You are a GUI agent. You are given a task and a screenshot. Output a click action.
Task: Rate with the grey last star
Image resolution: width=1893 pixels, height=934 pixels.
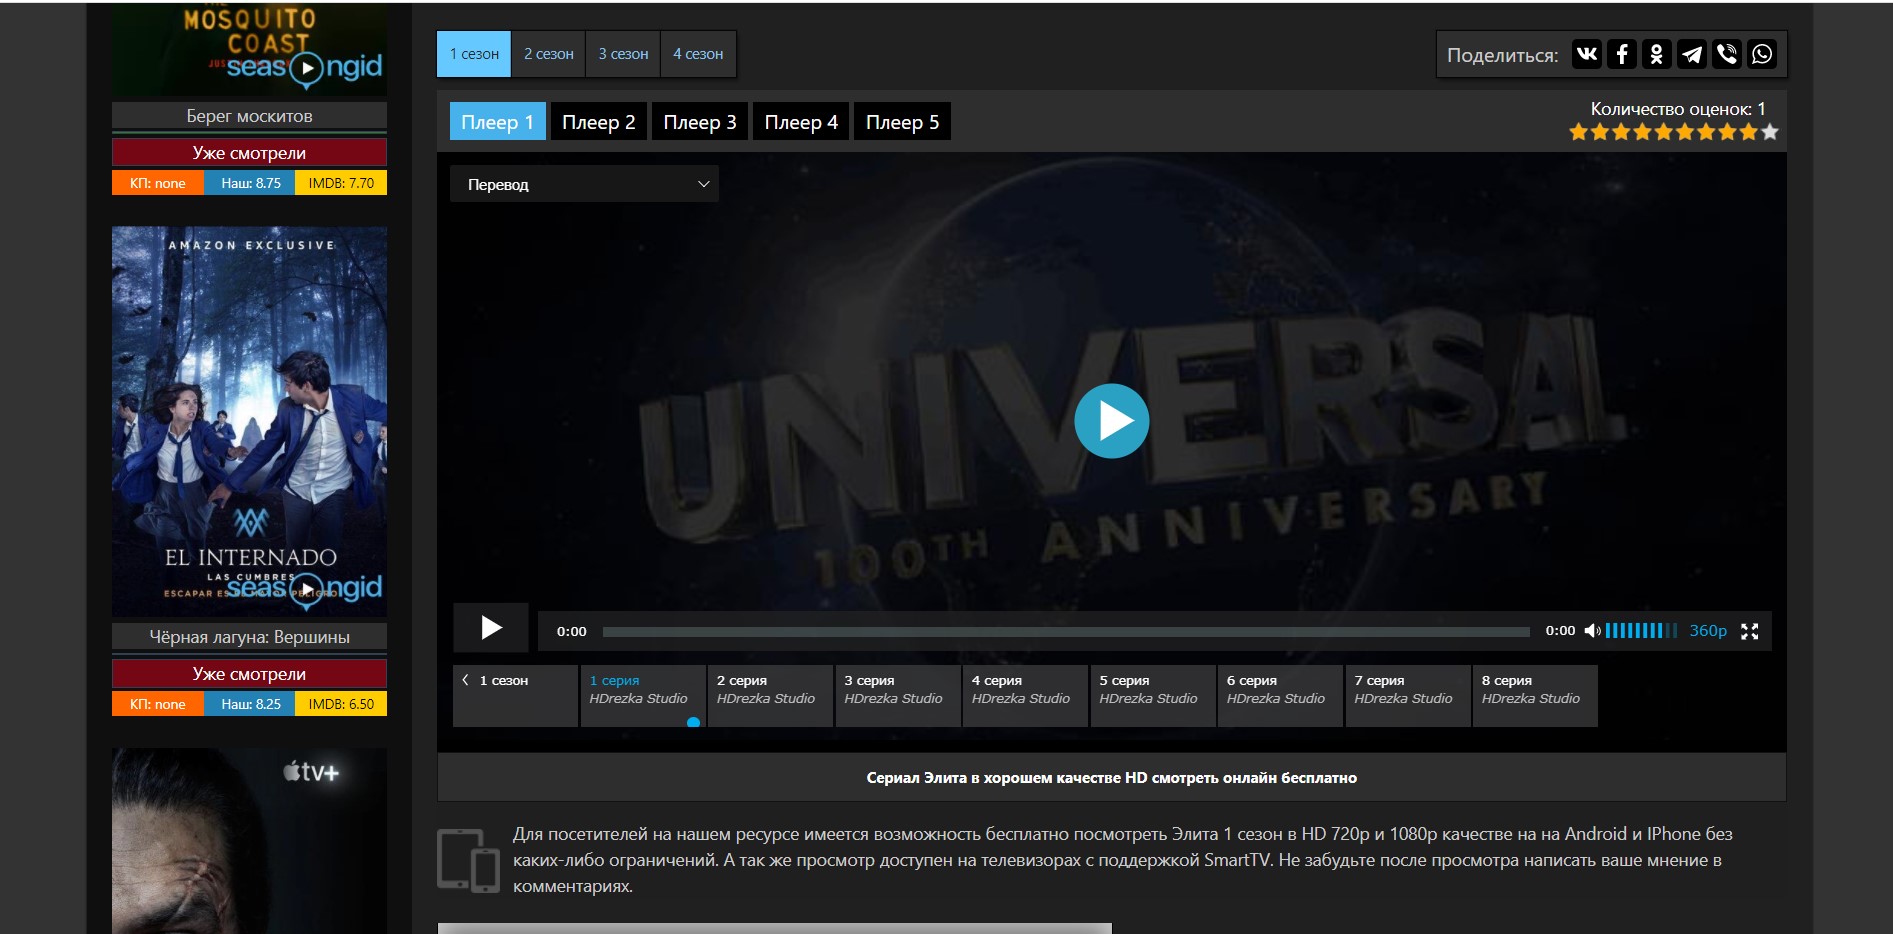tap(1770, 132)
